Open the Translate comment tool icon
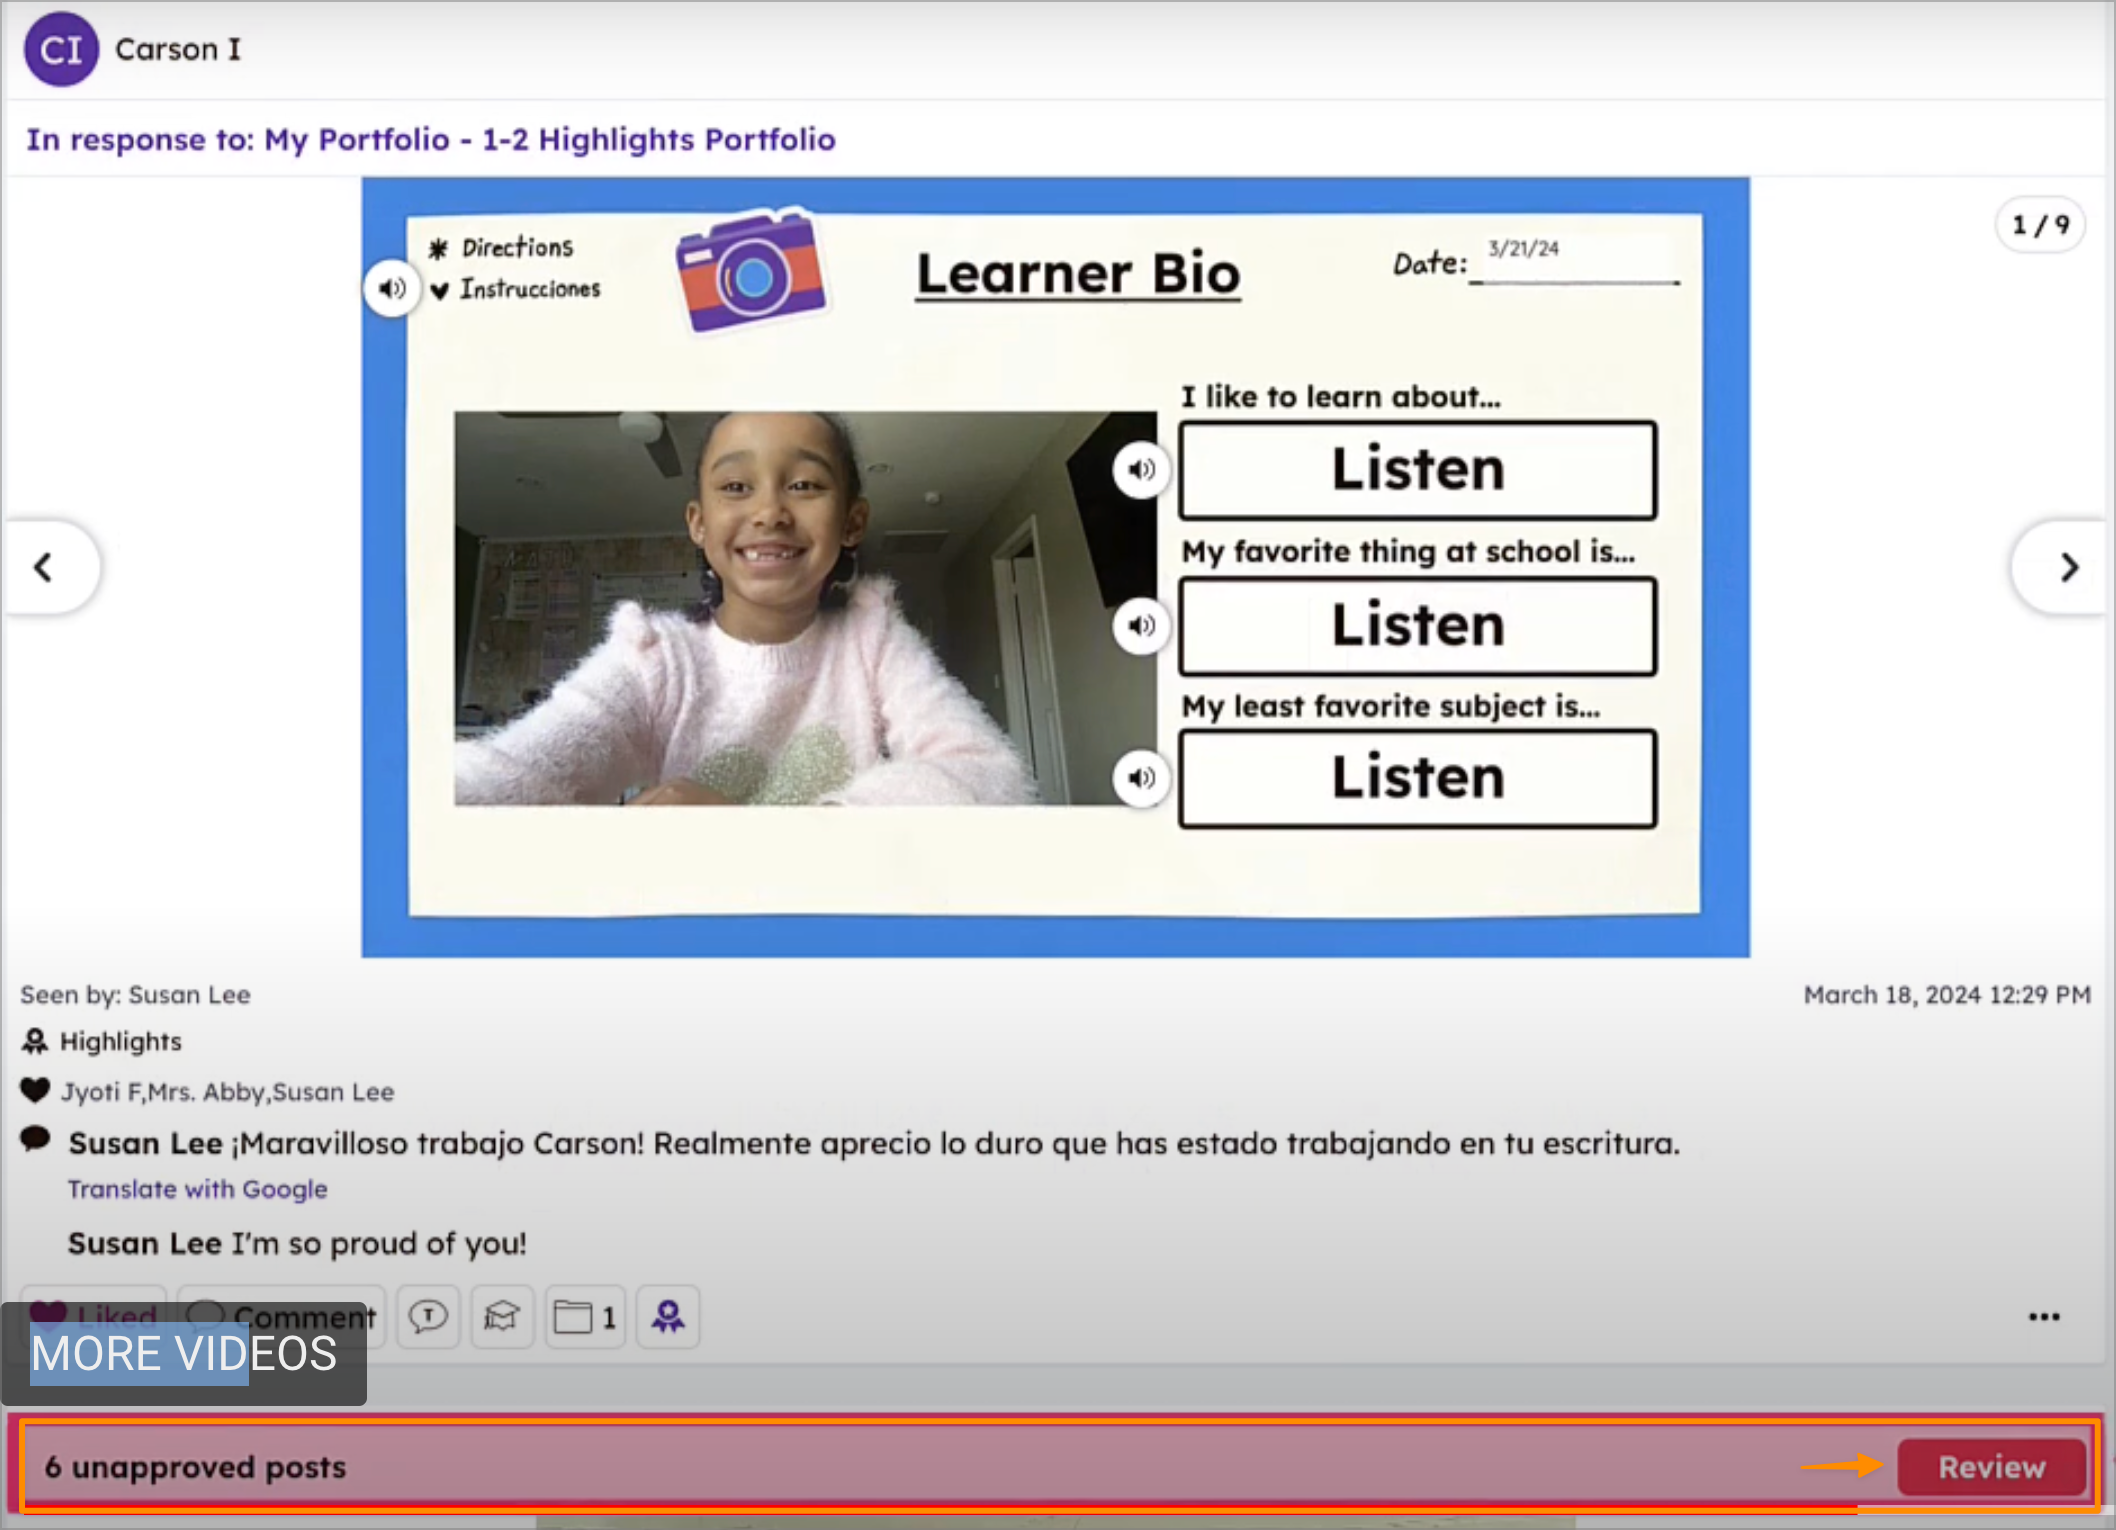Image resolution: width=2116 pixels, height=1530 pixels. (x=428, y=1317)
